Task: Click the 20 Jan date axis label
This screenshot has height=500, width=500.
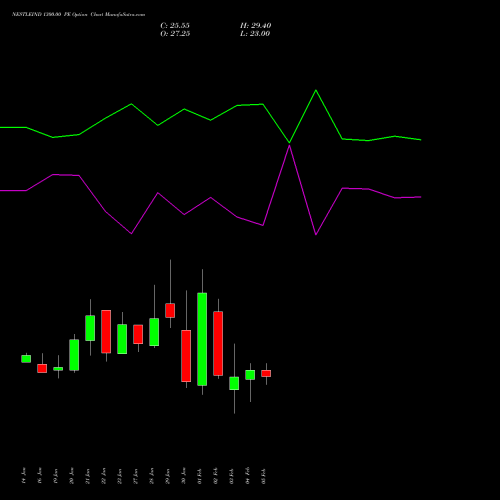Action: (72, 476)
